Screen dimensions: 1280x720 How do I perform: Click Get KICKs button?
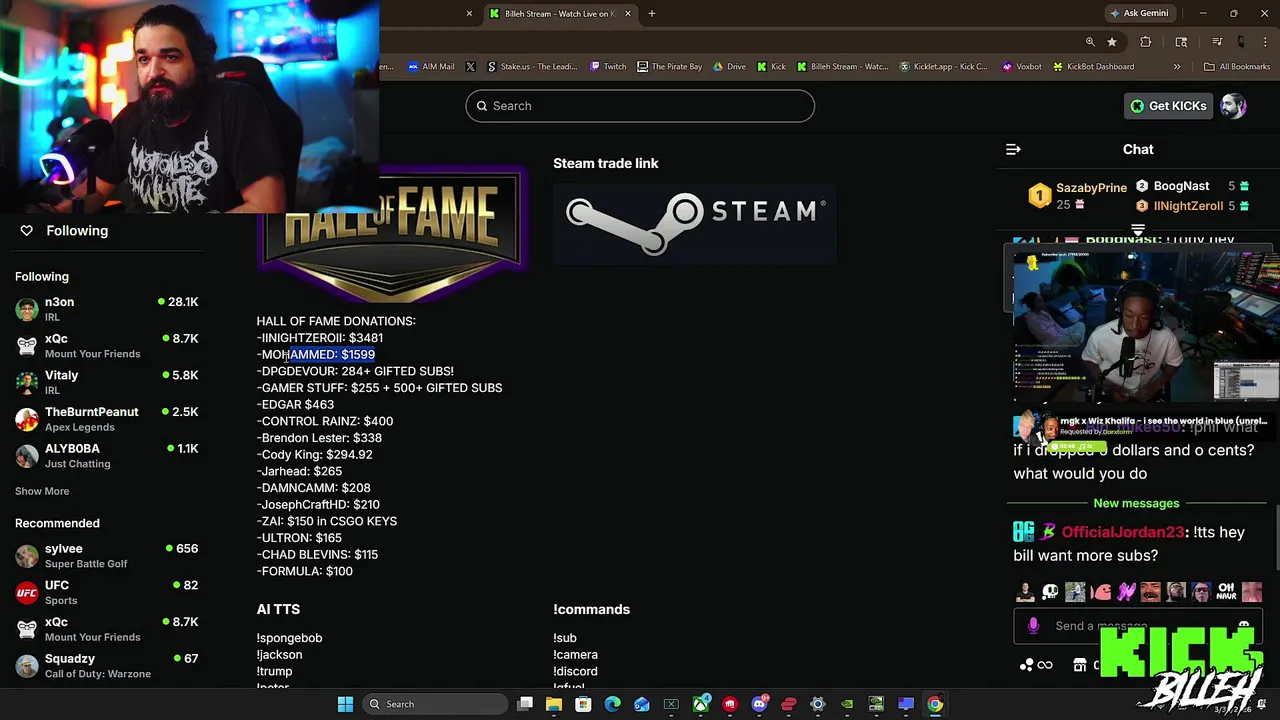[1167, 106]
